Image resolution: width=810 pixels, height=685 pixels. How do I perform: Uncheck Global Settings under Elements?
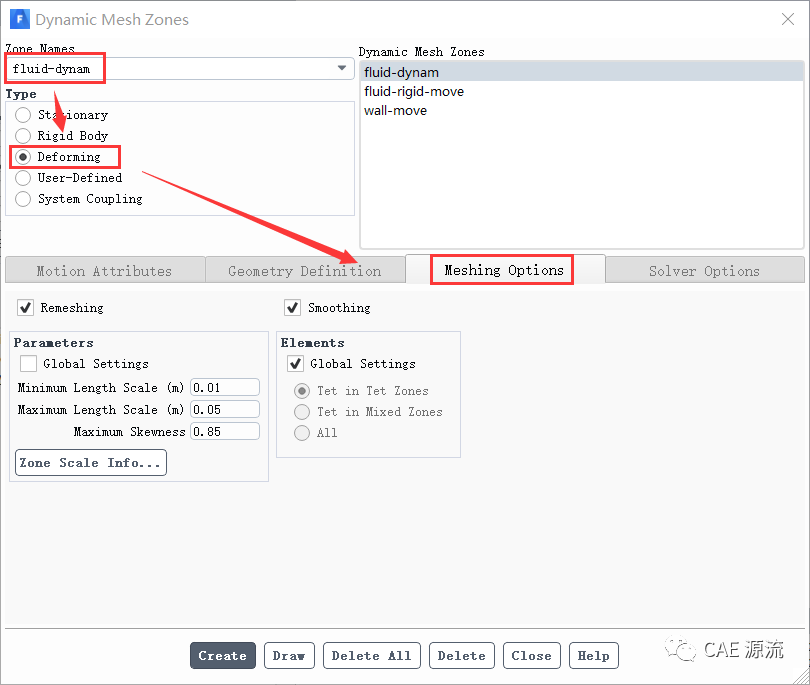pyautogui.click(x=296, y=364)
